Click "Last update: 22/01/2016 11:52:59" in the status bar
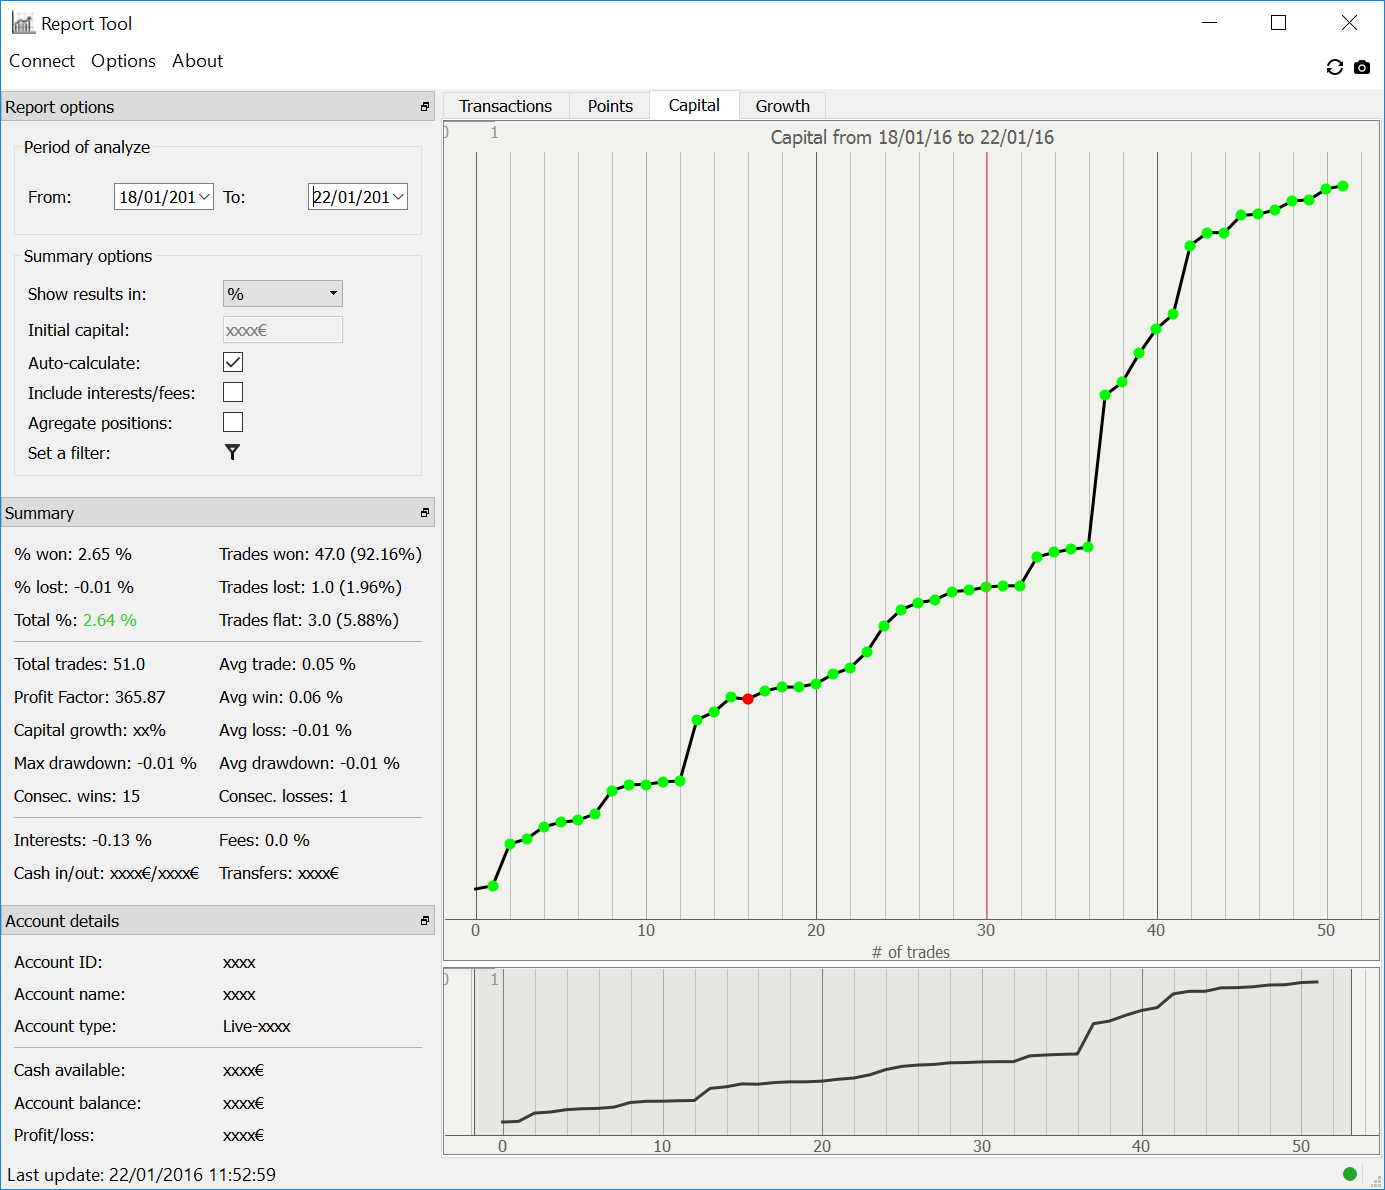The height and width of the screenshot is (1190, 1385). point(141,1175)
